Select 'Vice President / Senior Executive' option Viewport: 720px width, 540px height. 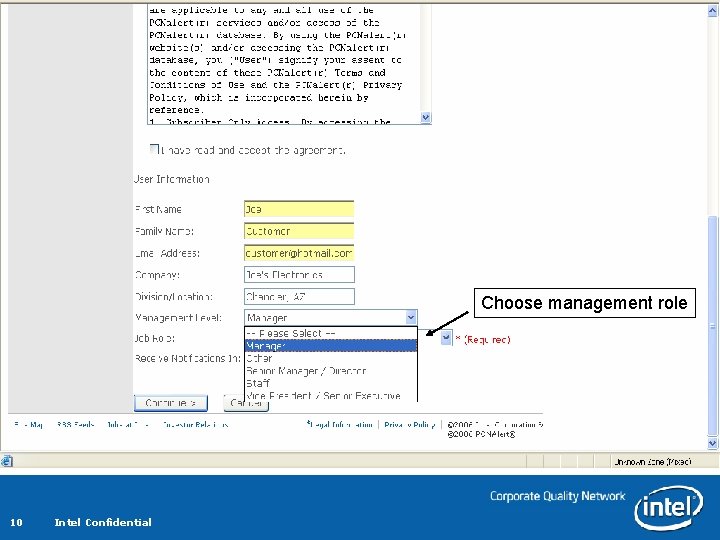[331, 395]
